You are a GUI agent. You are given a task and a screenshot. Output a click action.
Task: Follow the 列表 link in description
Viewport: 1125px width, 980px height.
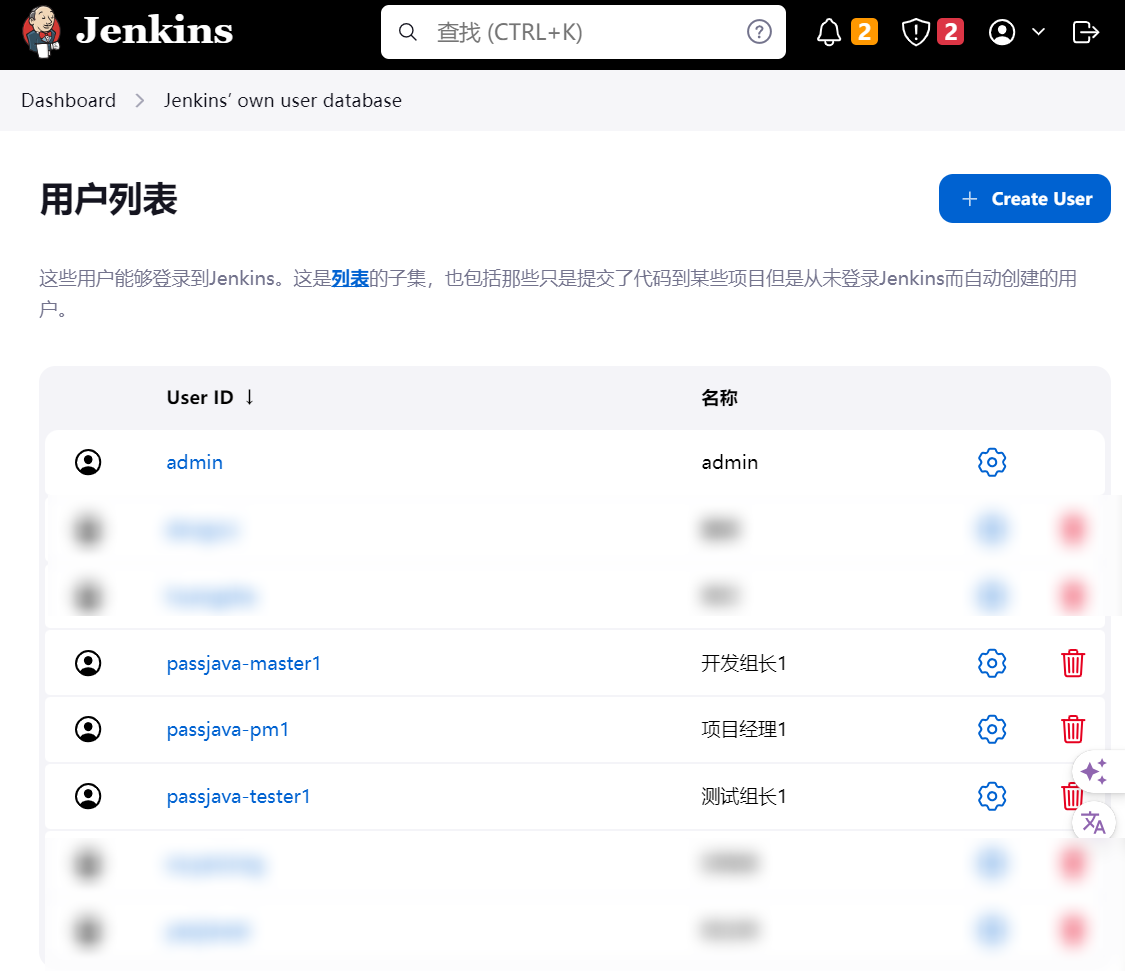tap(350, 279)
